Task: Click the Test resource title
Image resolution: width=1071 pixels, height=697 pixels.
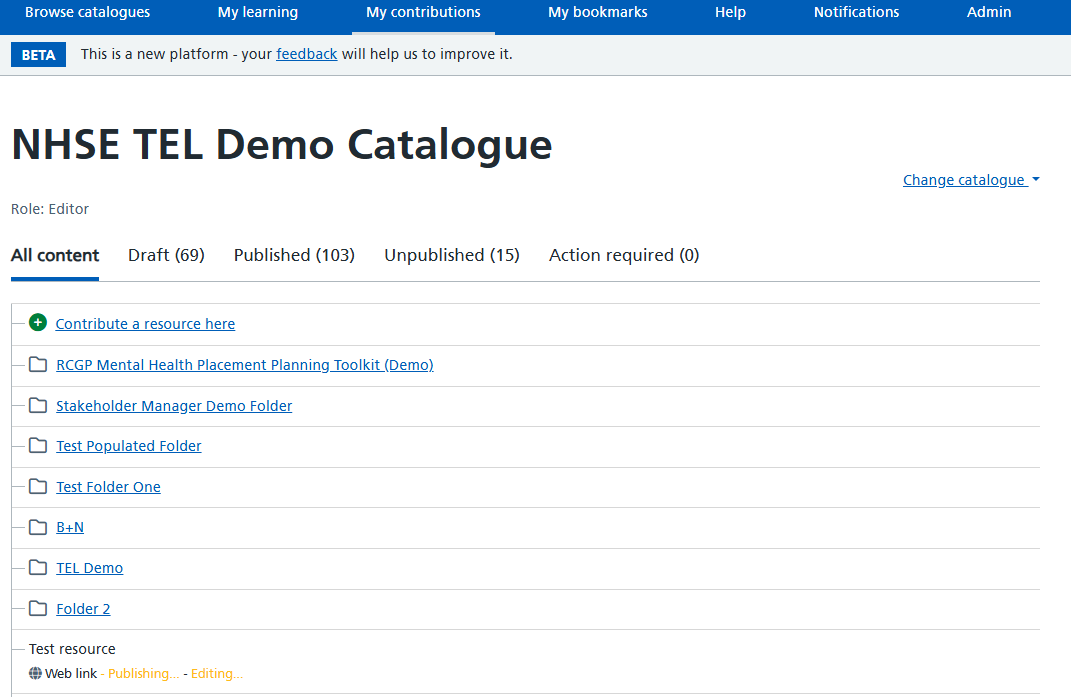Action: point(72,648)
